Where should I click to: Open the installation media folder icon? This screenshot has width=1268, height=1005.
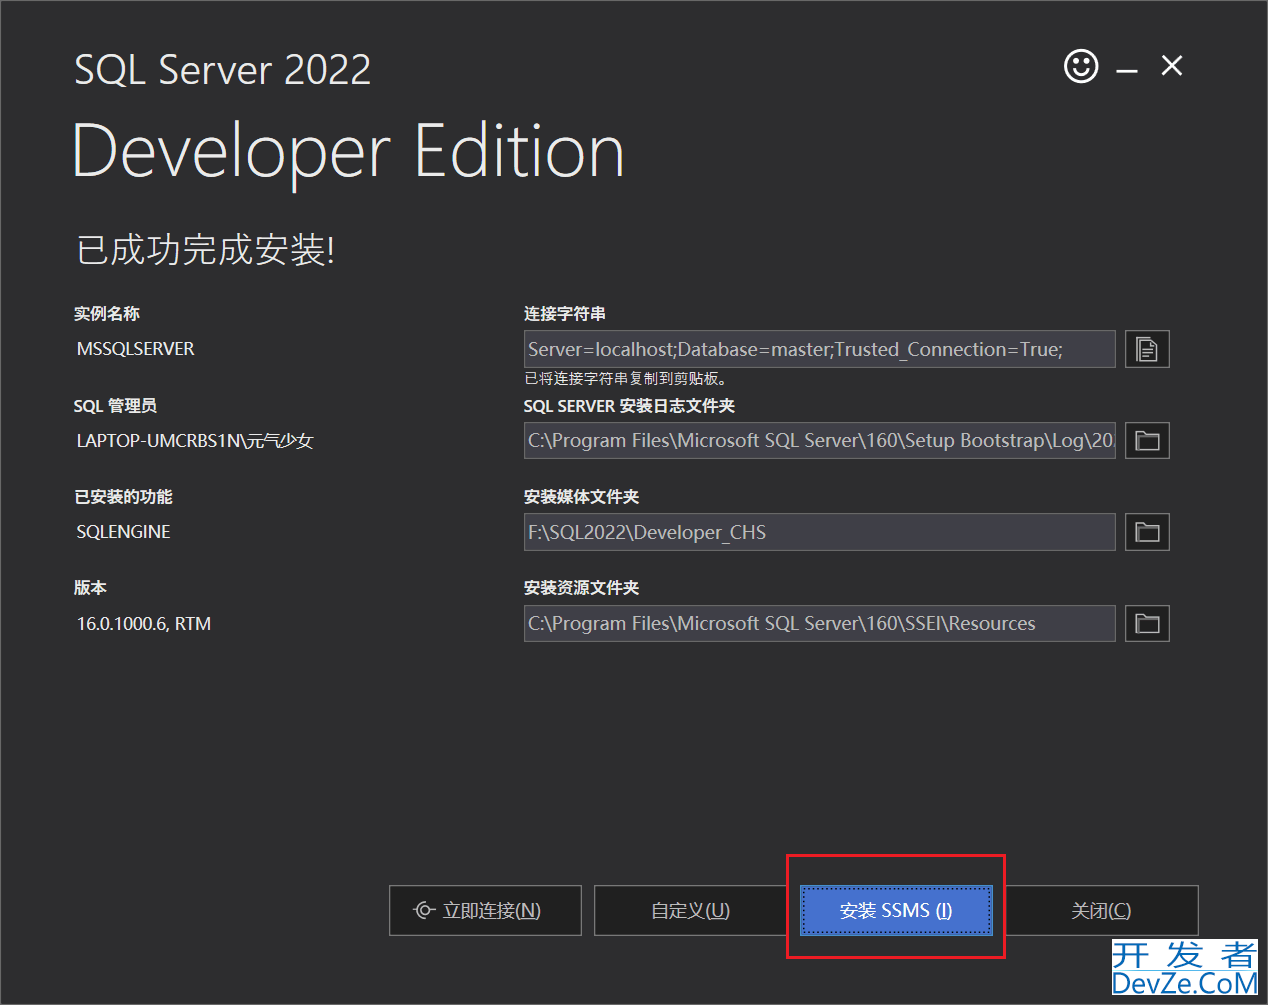point(1147,532)
